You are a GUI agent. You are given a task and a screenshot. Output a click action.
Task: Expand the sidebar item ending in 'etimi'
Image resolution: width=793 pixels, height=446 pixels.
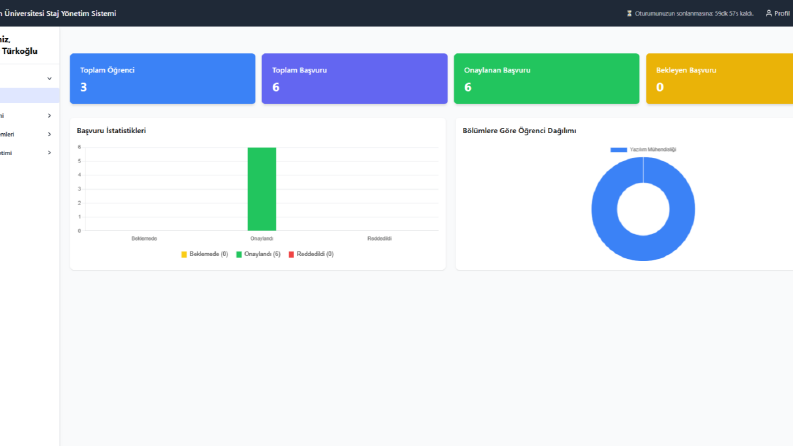49,153
